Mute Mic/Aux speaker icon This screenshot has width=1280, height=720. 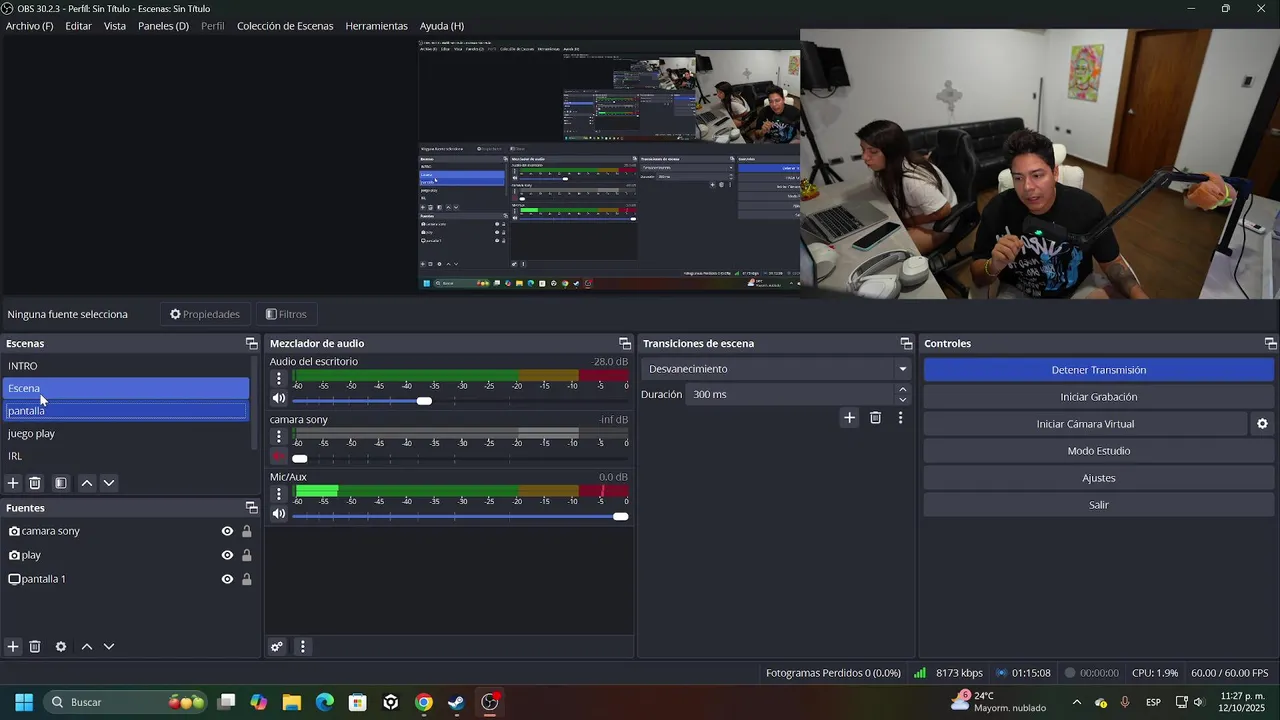coord(279,514)
